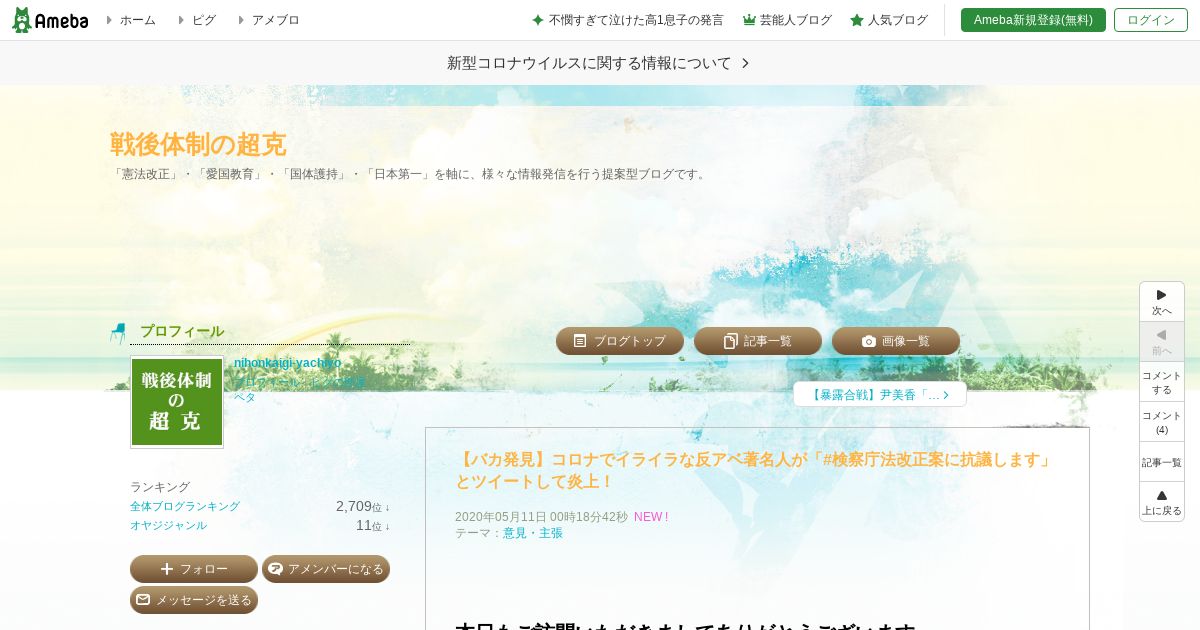Screen dimensions: 1200x630
Task: Click the star icon for 人気ブログ
Action: pyautogui.click(x=857, y=20)
